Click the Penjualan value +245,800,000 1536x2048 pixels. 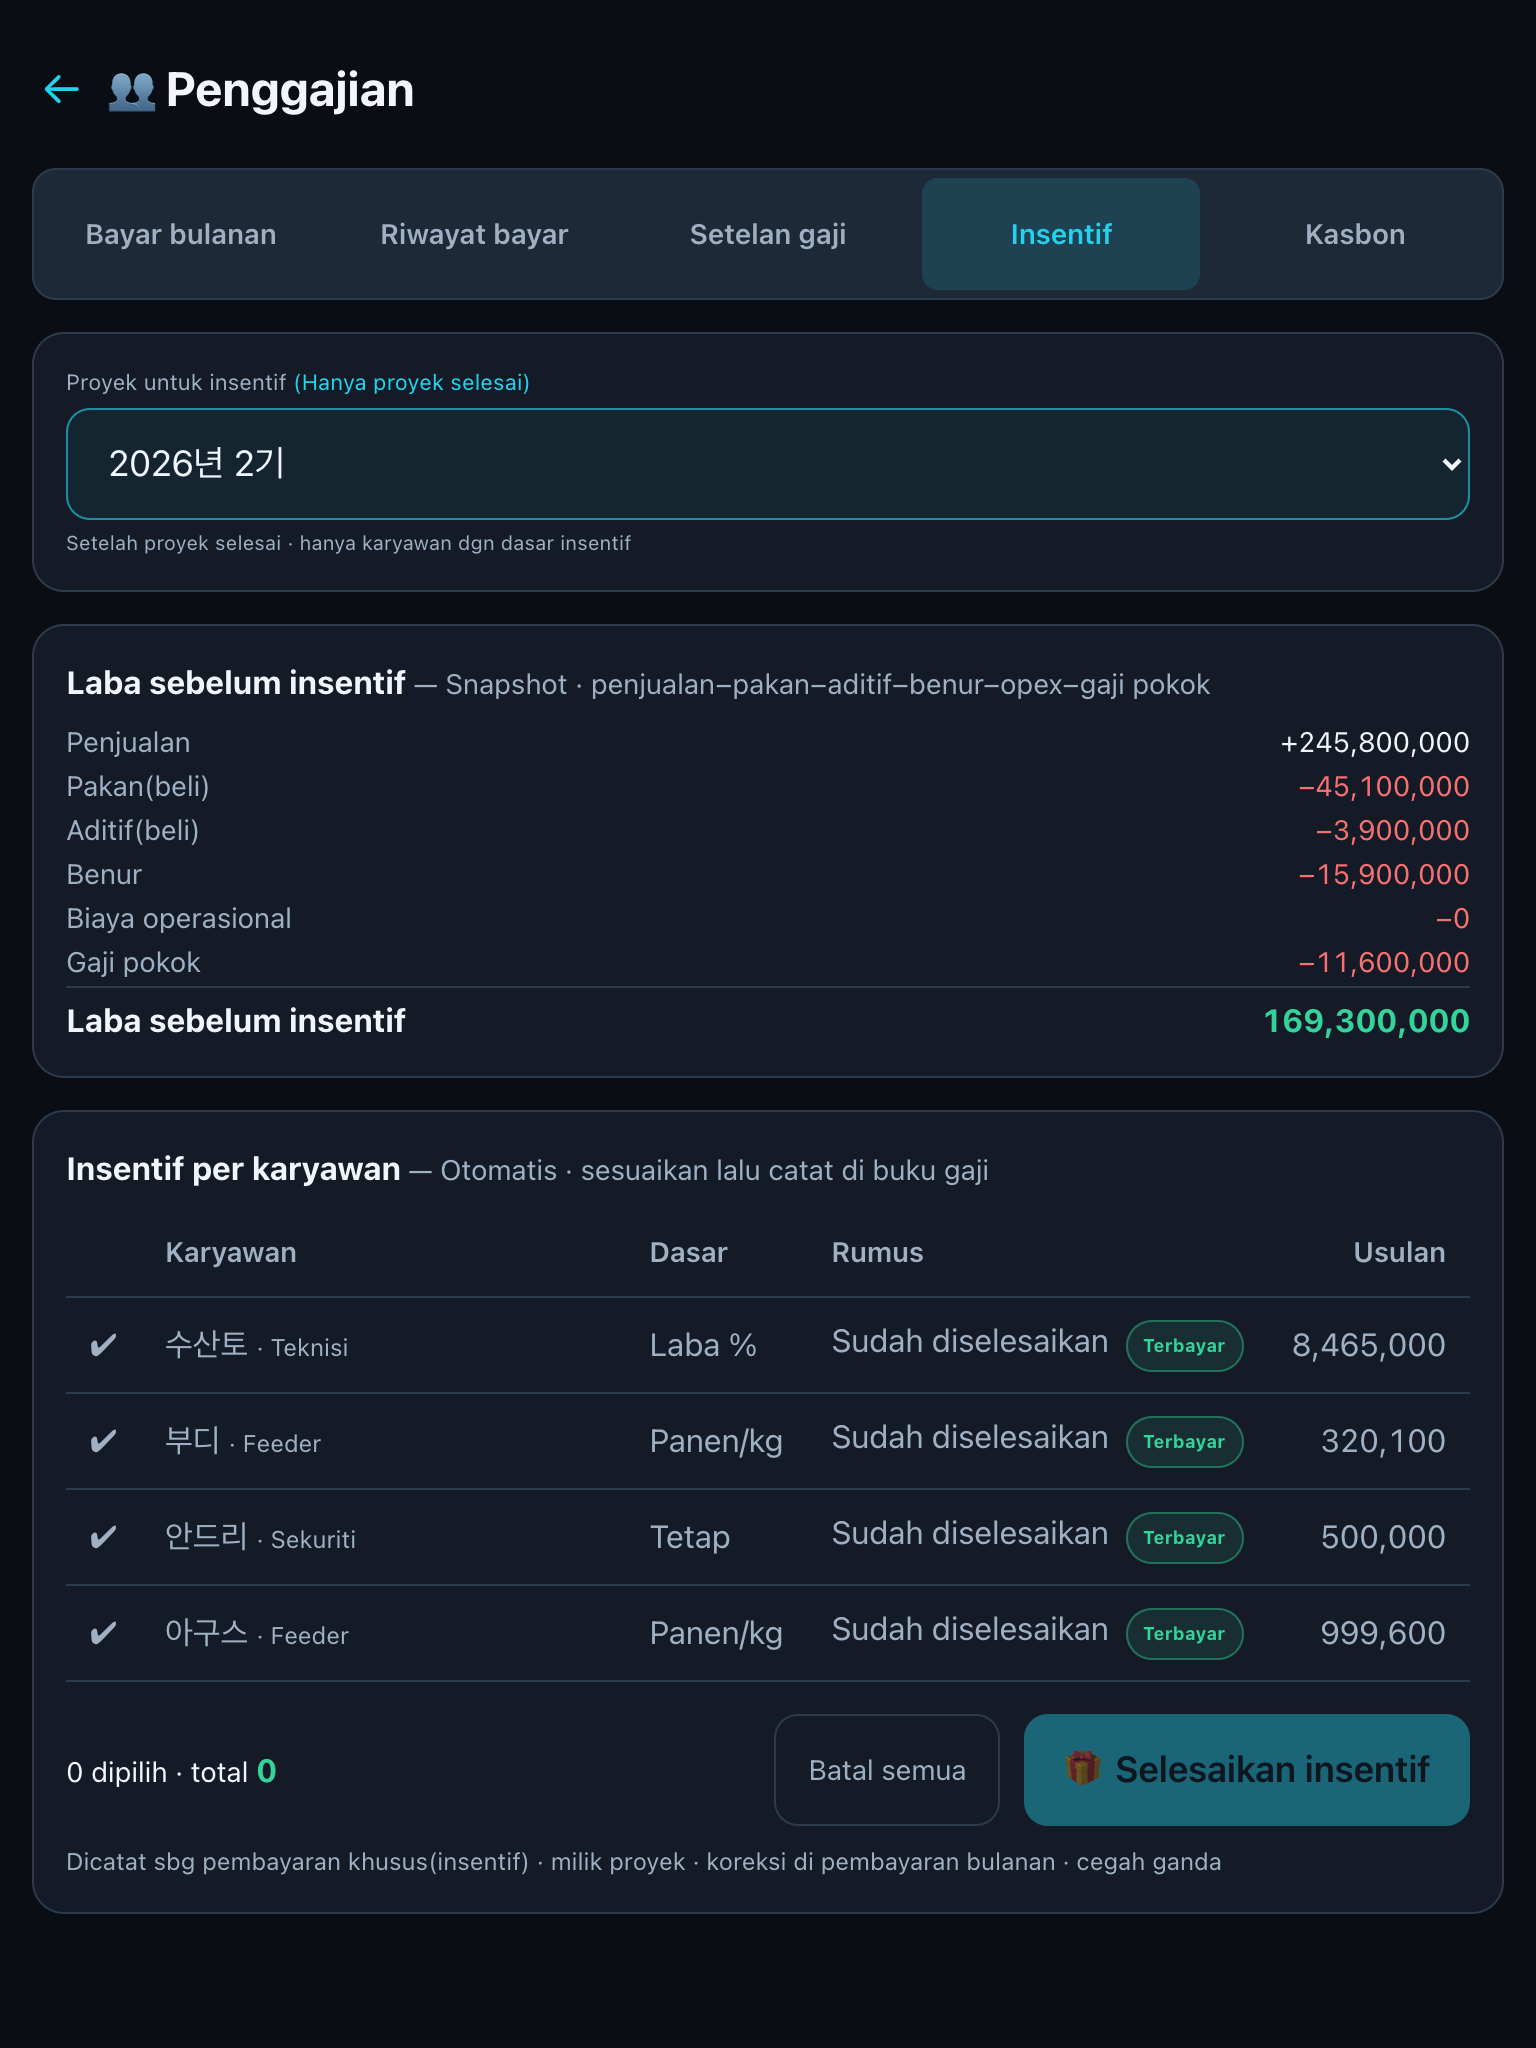(1375, 743)
